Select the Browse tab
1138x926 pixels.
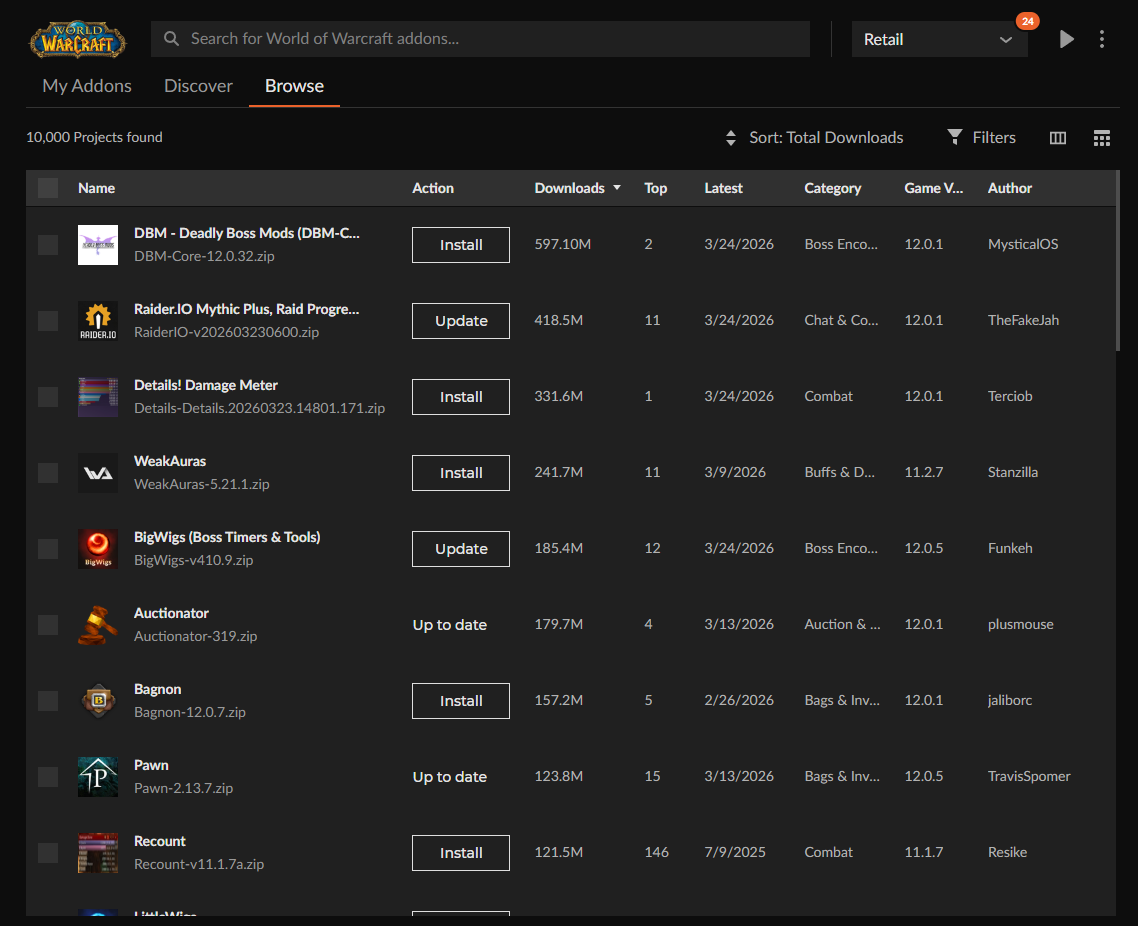(x=294, y=86)
